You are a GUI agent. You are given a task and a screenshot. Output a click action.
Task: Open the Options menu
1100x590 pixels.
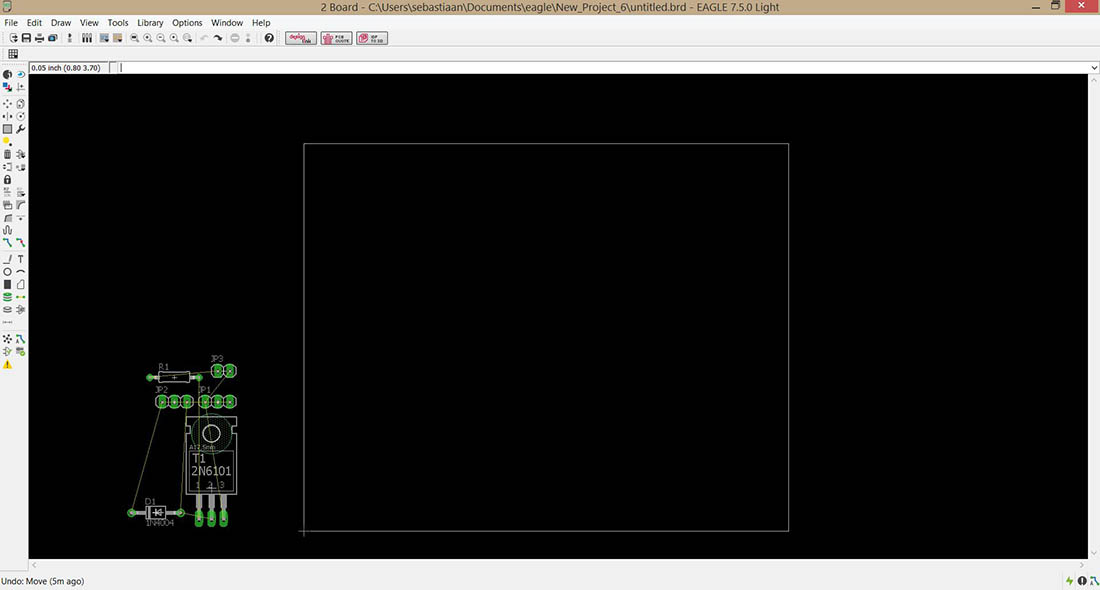point(187,22)
